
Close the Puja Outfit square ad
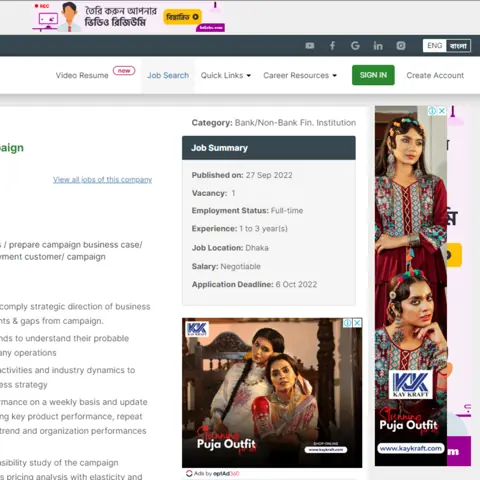click(x=357, y=323)
